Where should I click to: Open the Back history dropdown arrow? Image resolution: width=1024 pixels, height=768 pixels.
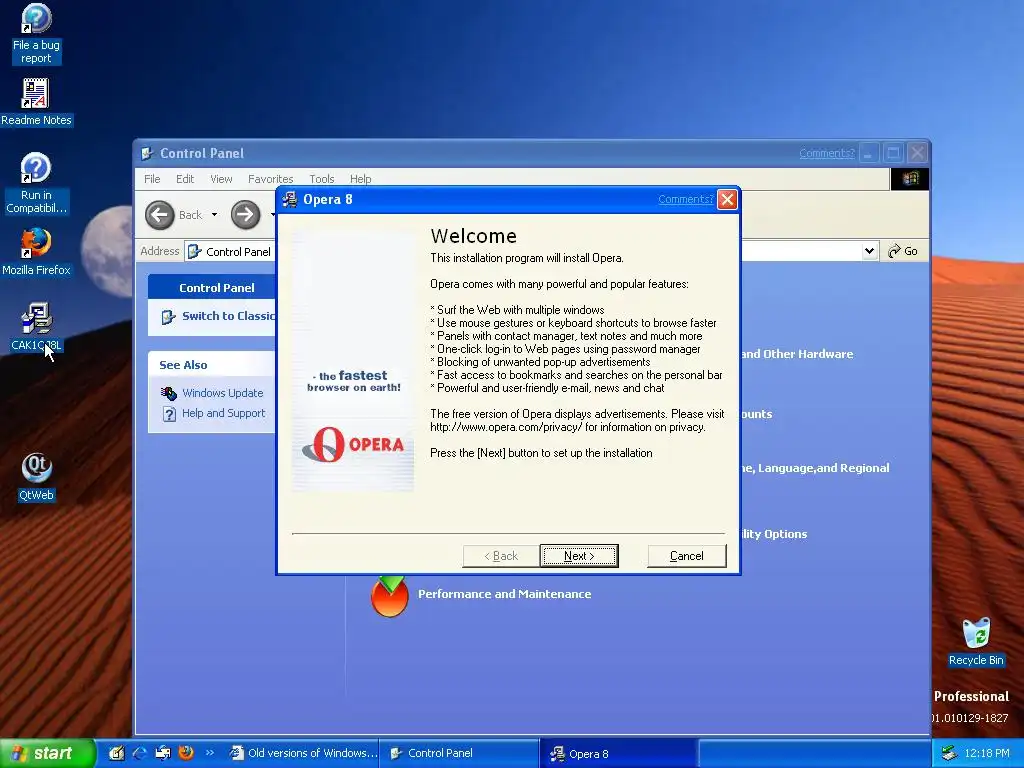[214, 215]
